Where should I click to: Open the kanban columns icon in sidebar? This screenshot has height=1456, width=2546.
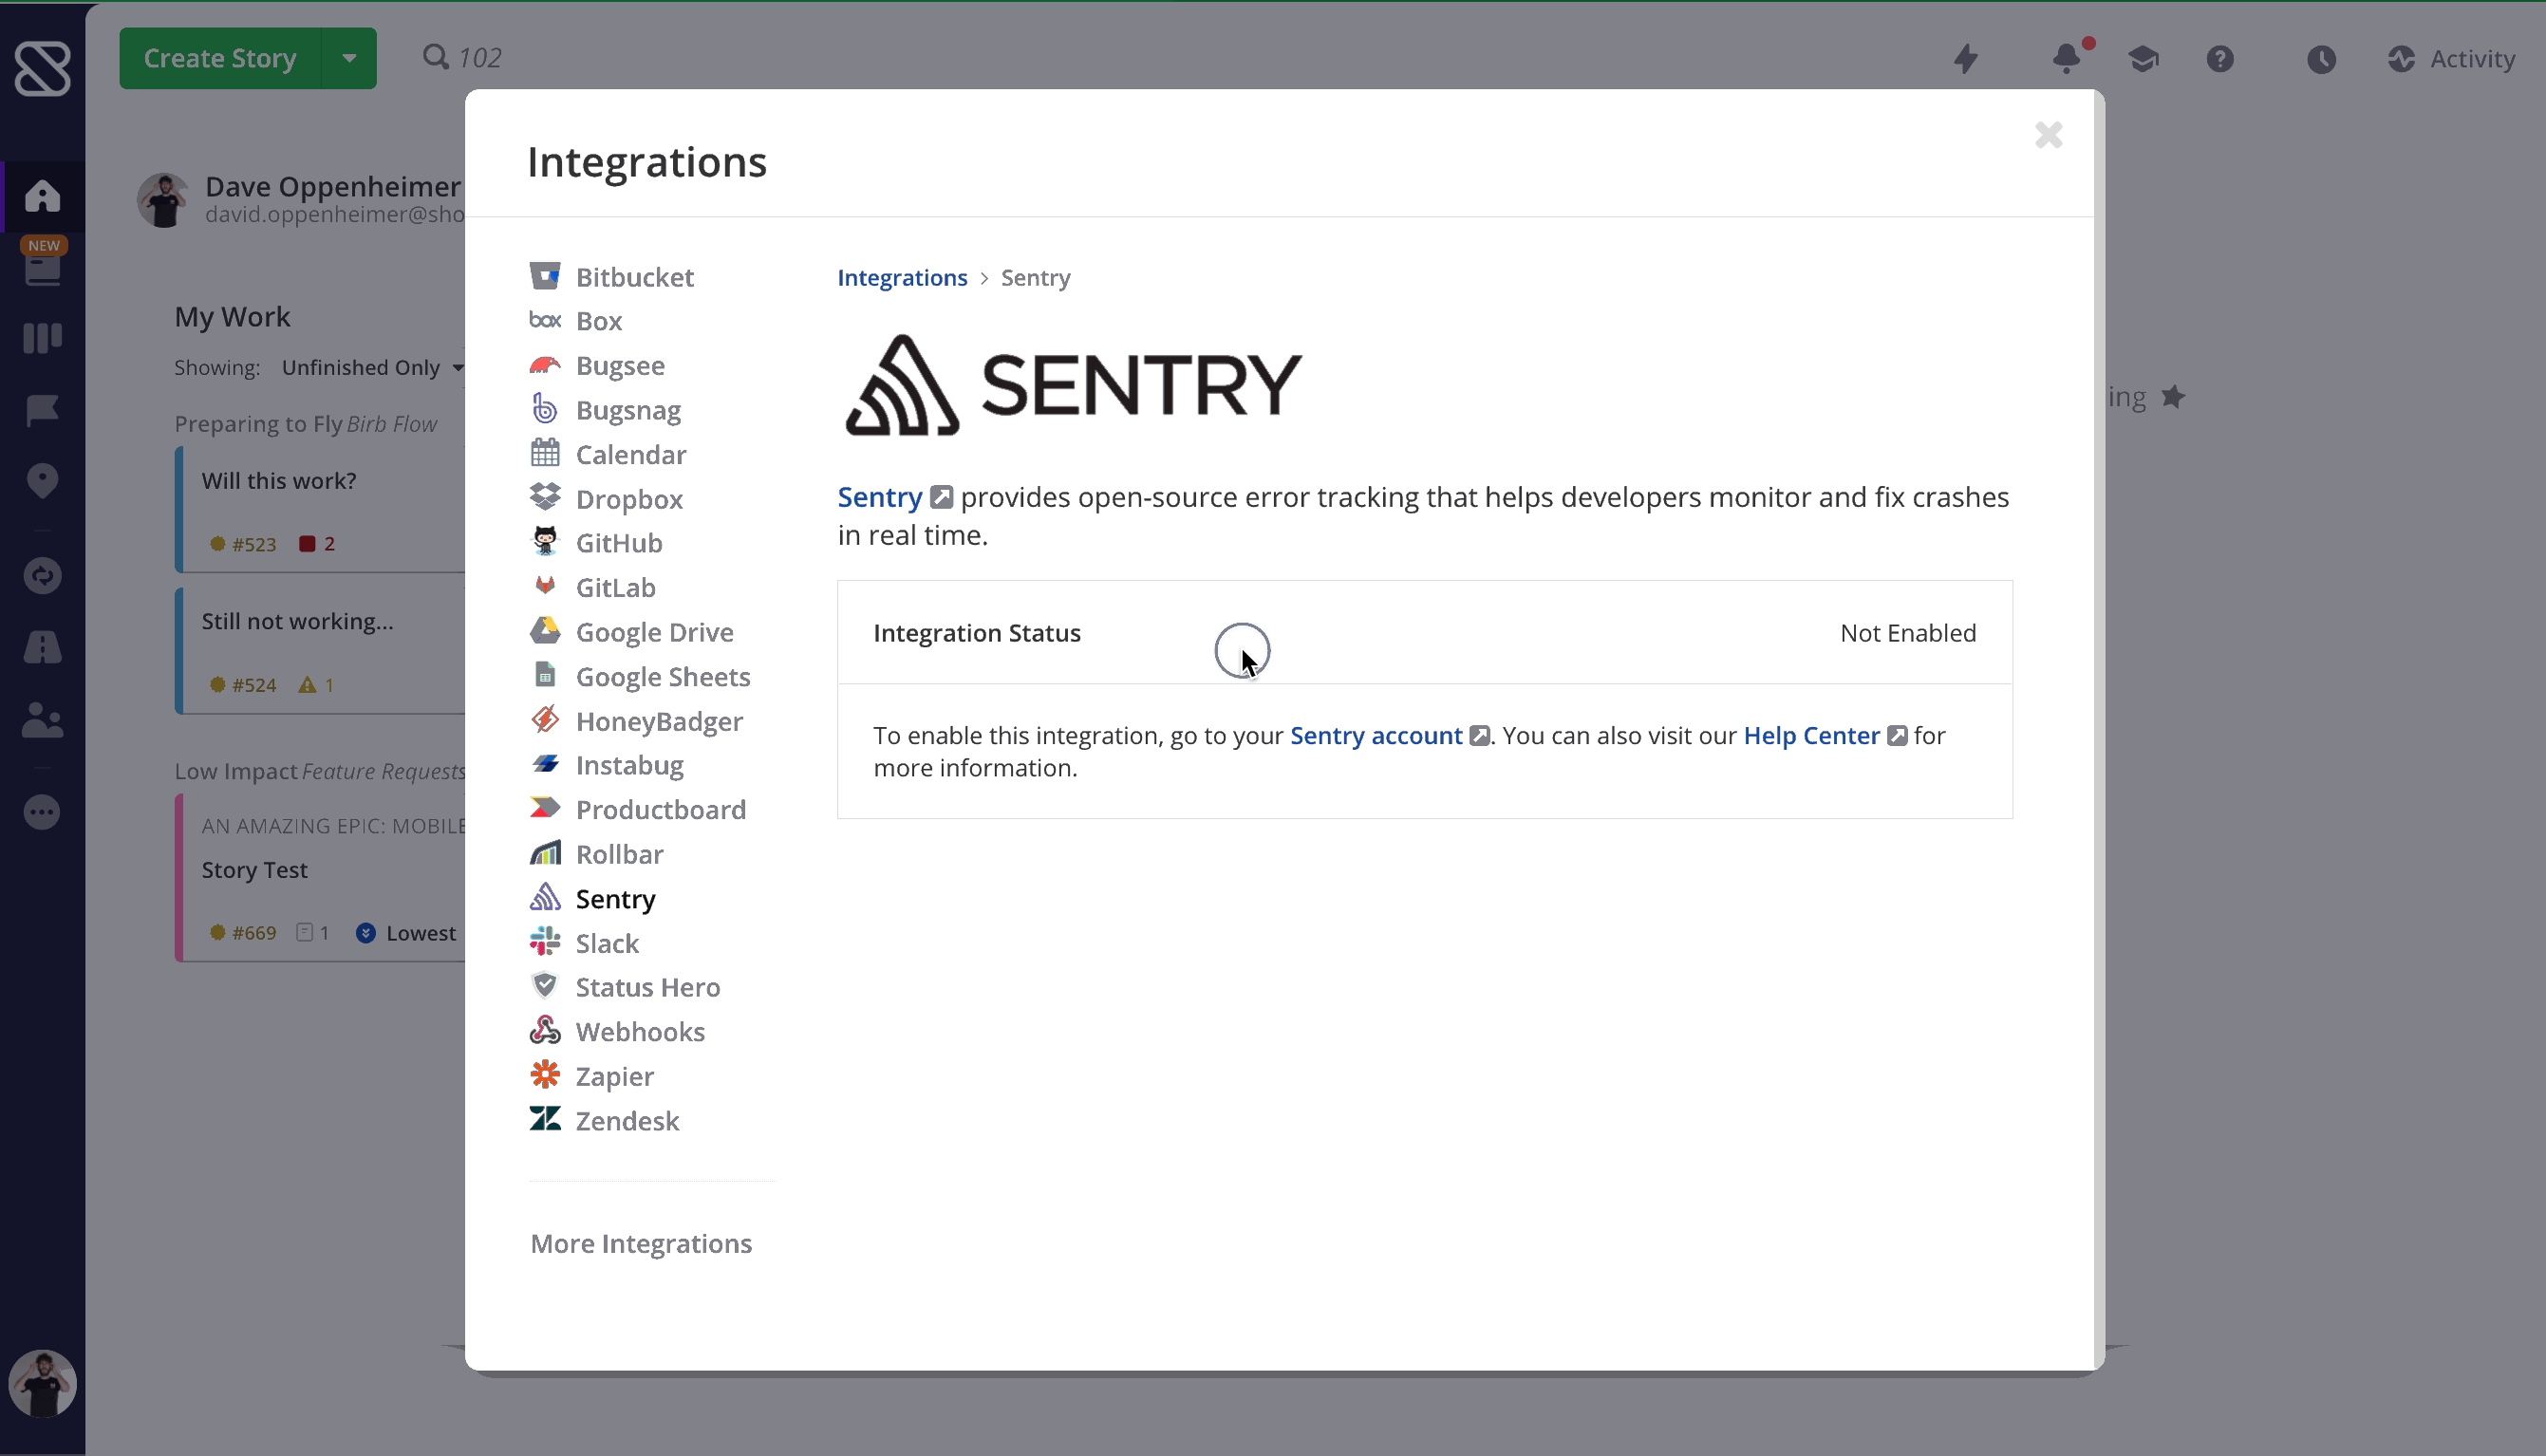42,338
